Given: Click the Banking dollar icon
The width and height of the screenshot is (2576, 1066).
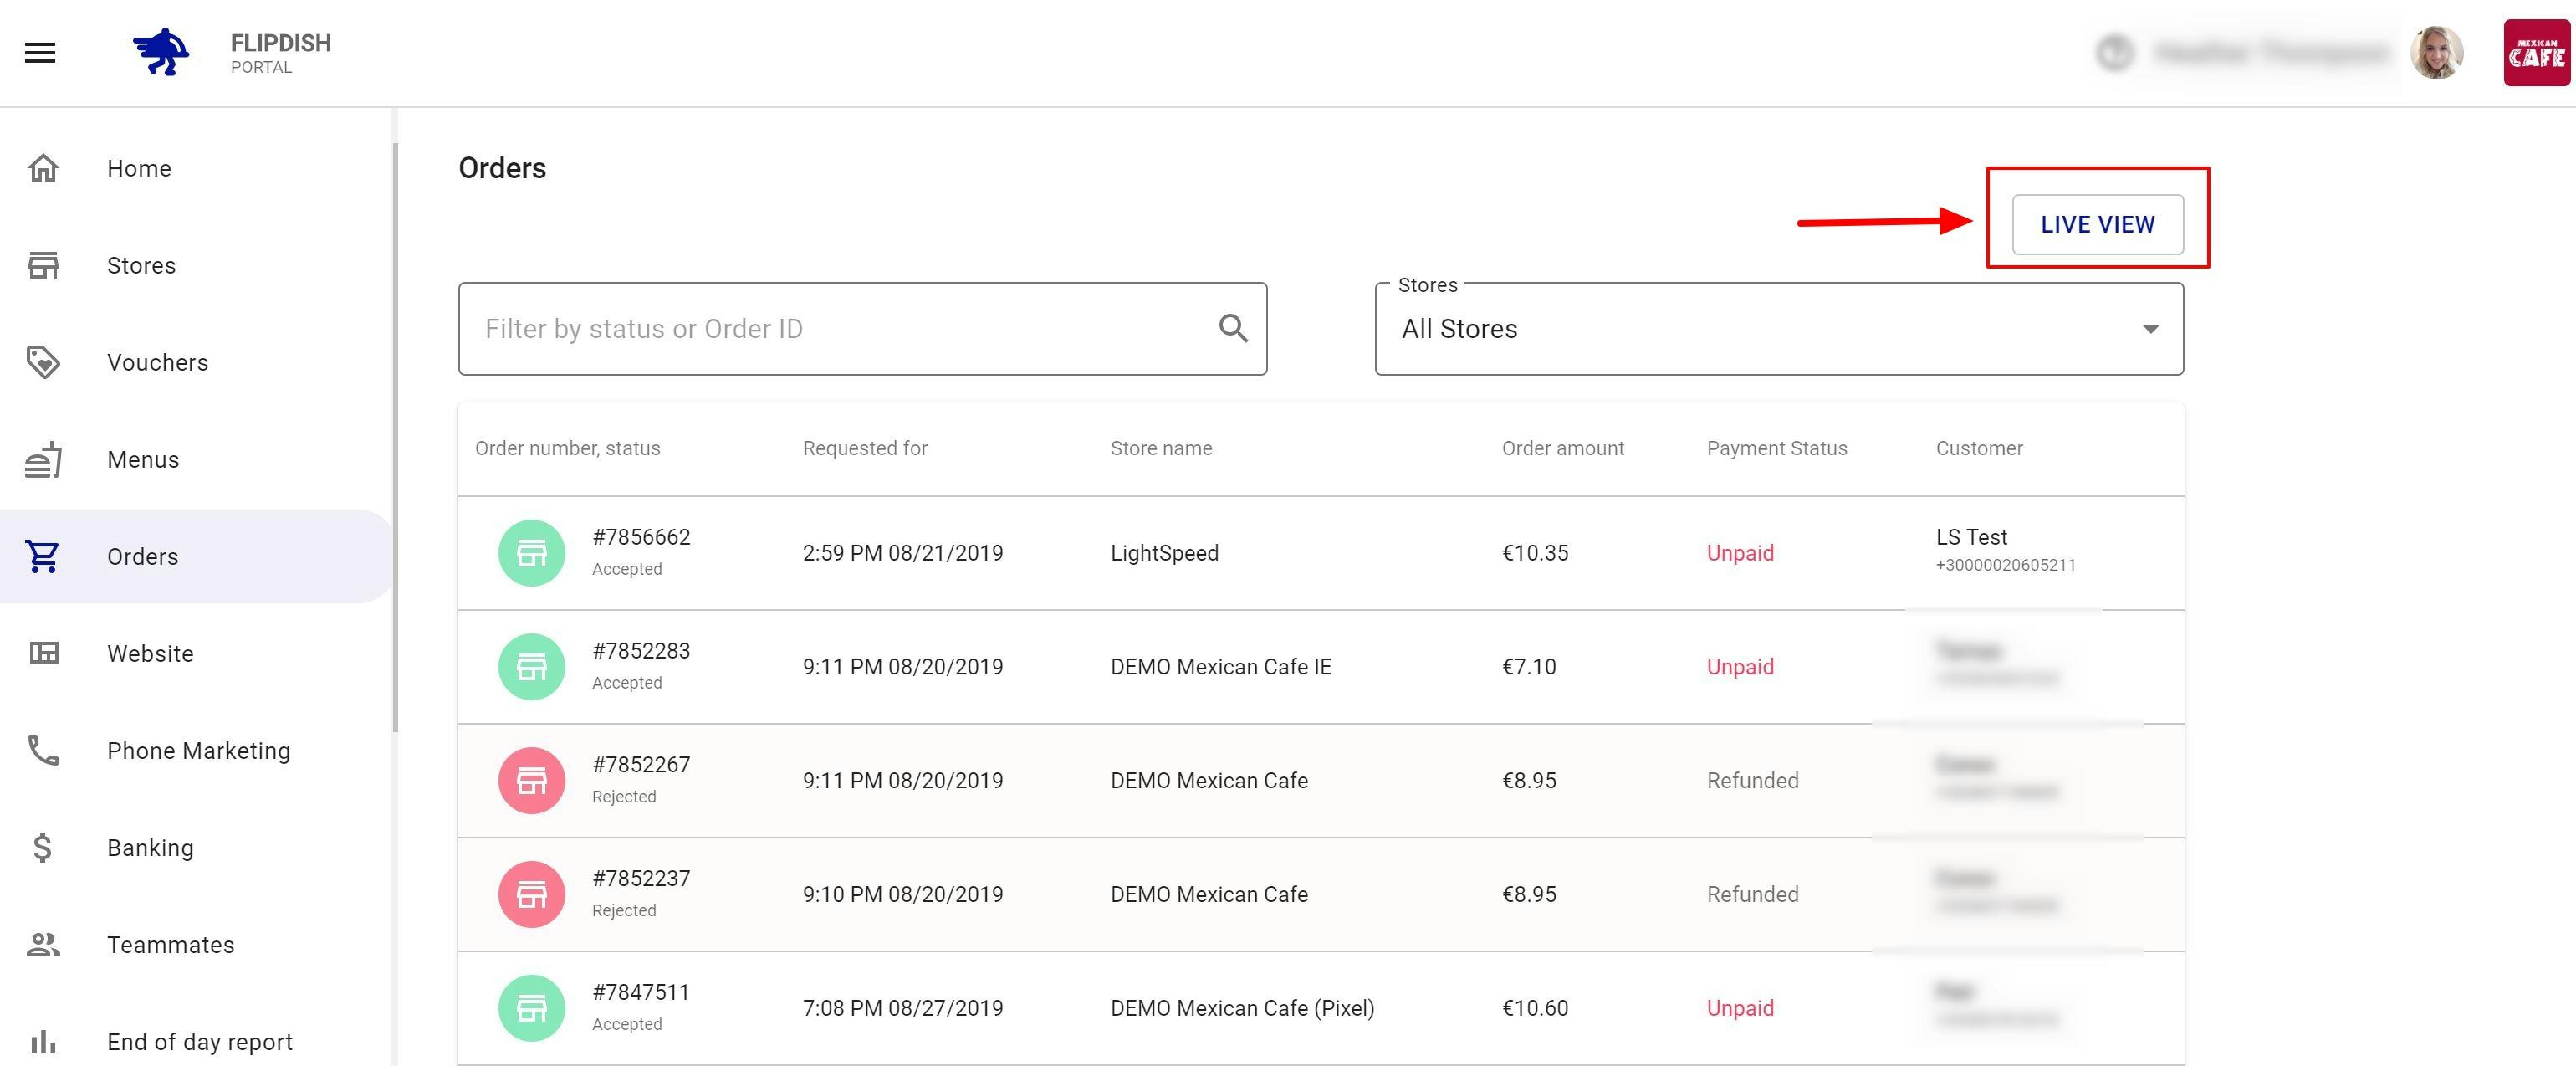Looking at the screenshot, I should tap(43, 848).
